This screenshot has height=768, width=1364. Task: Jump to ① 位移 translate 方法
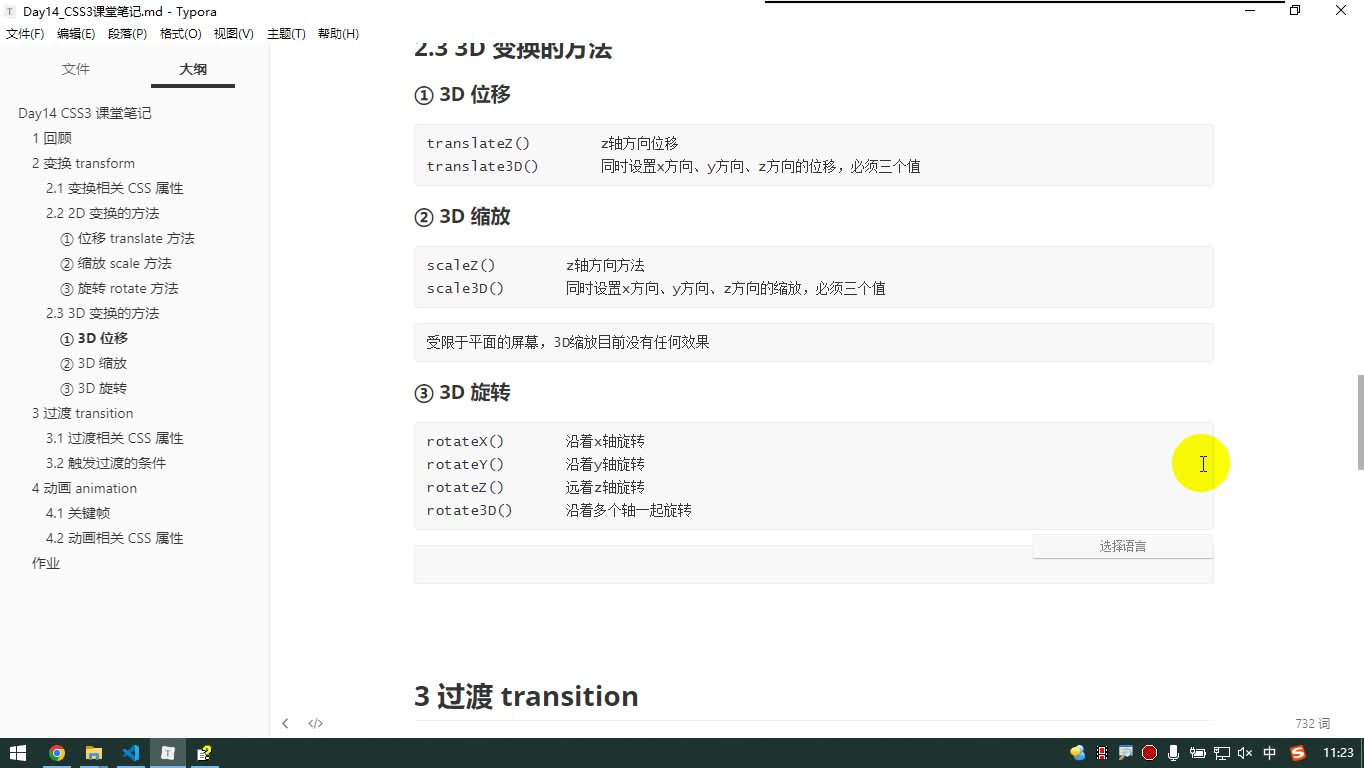127,238
